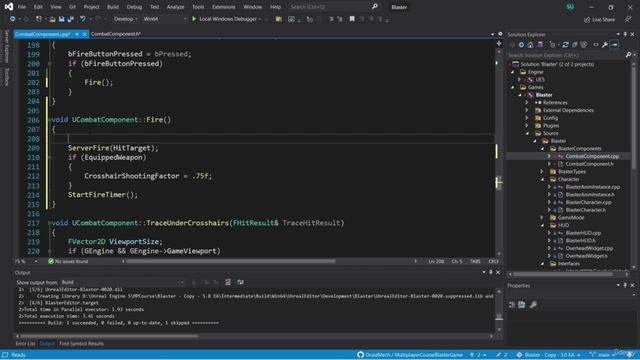The height and width of the screenshot is (360, 640).
Task: Click DruidMech / MultiplayerCourseBlasterGame in status bar
Action: coord(410,355)
